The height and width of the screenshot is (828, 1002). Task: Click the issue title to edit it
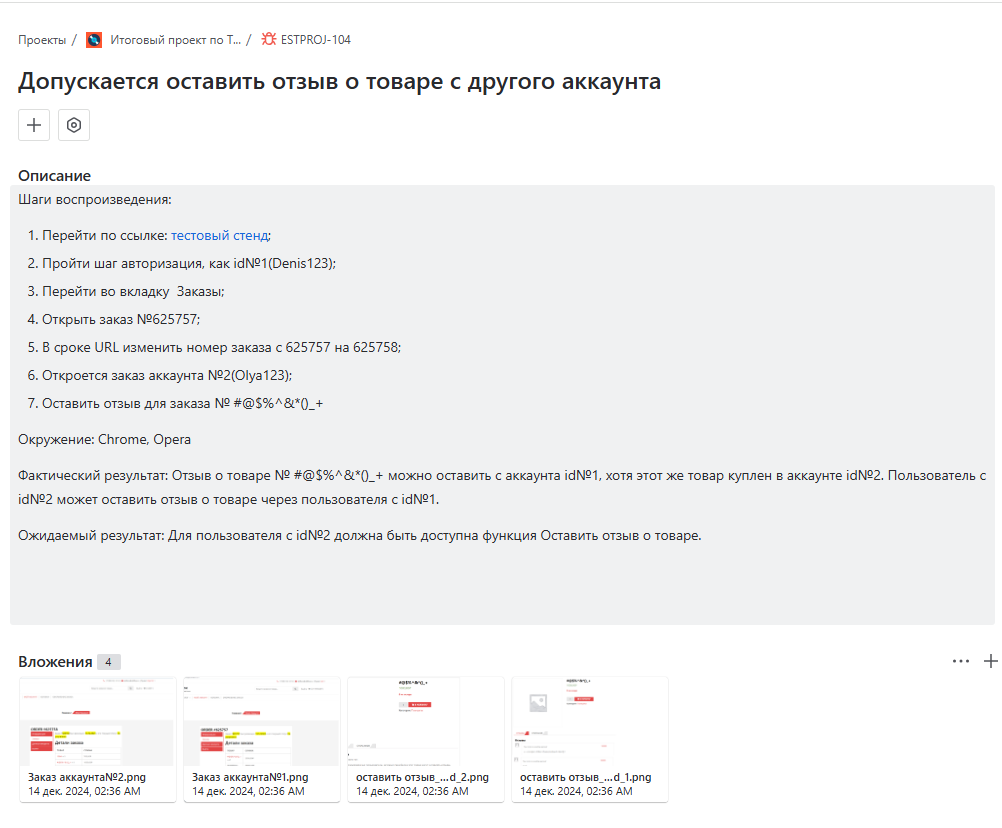[x=339, y=82]
